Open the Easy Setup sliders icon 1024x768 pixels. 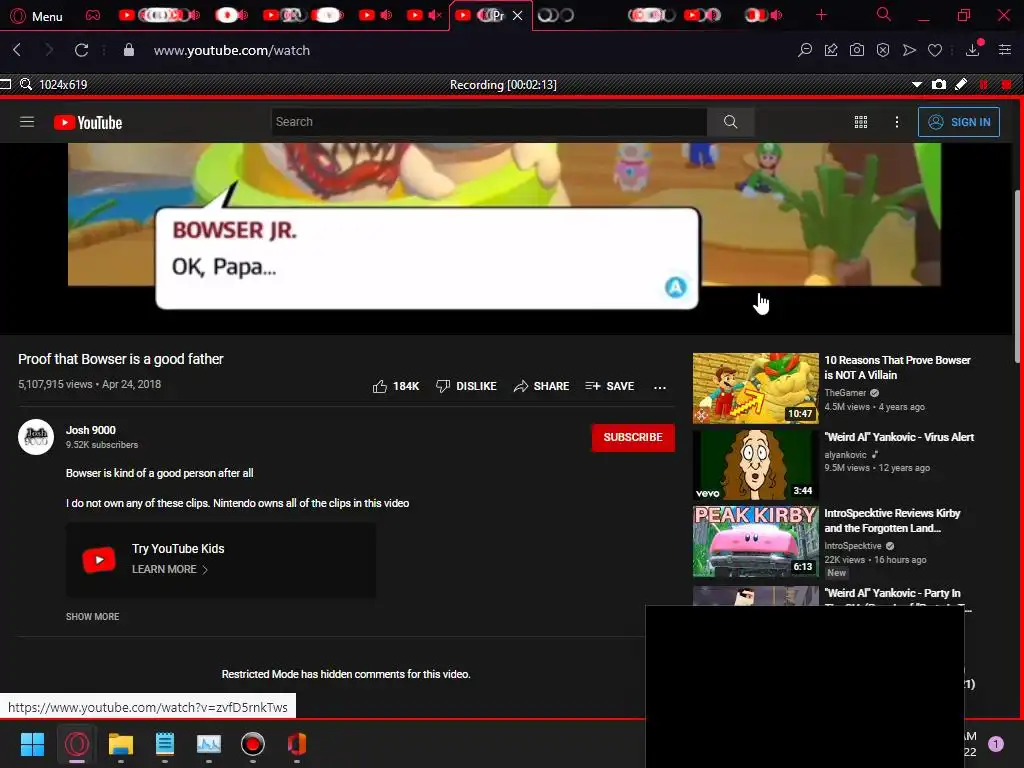(x=1005, y=50)
